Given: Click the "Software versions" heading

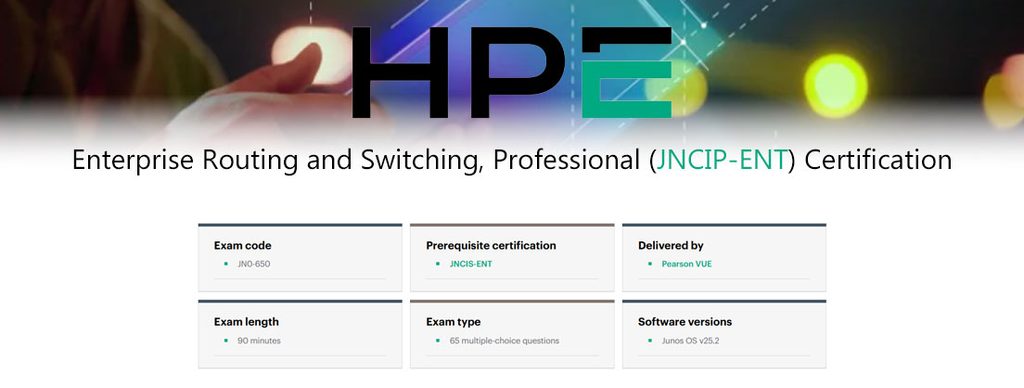Looking at the screenshot, I should pyautogui.click(x=685, y=322).
